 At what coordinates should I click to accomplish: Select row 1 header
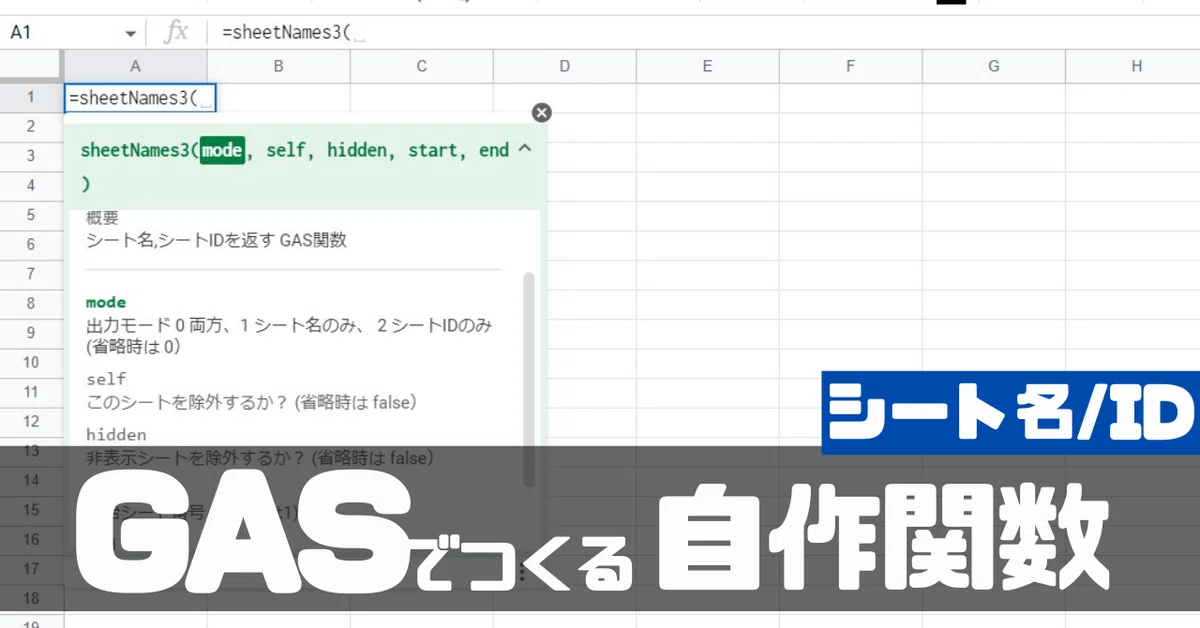pyautogui.click(x=32, y=97)
